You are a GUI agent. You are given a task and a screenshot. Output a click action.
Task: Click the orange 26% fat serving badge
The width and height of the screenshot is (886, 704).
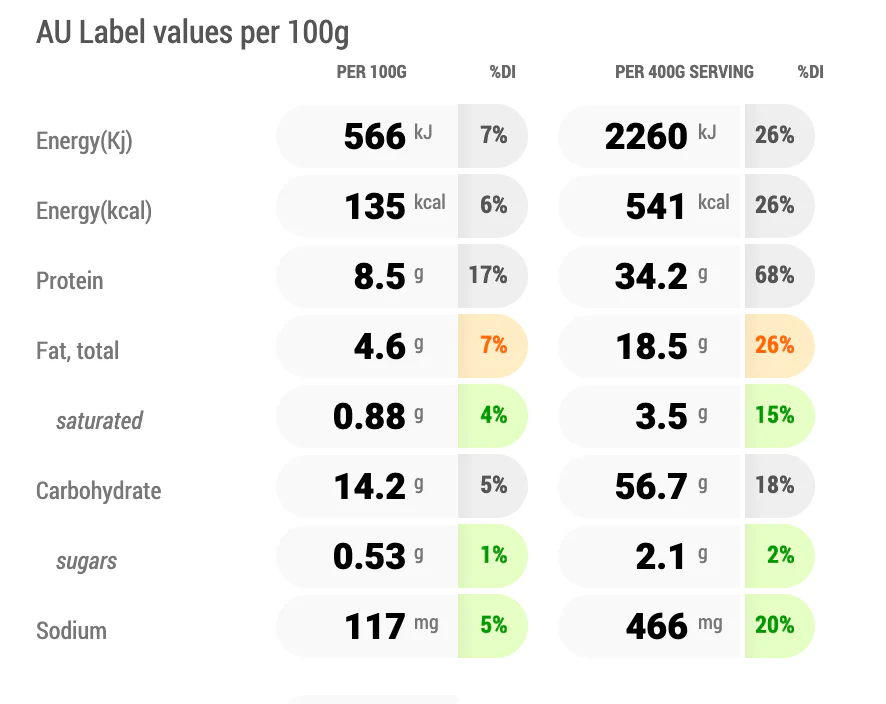tap(779, 346)
